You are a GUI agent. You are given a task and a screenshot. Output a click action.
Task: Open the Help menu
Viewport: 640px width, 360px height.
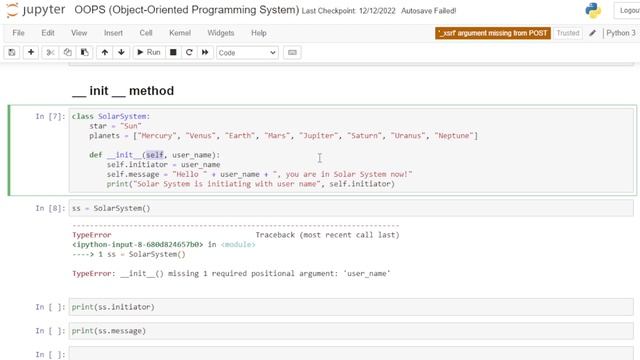259,33
